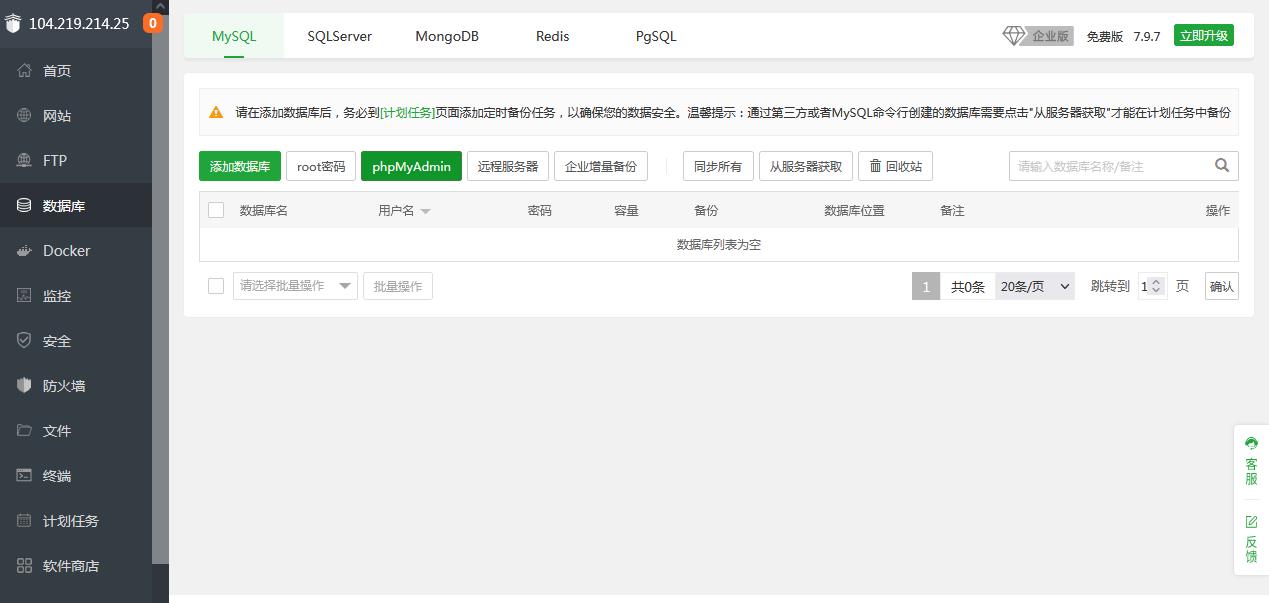1269x603 pixels.
Task: Select all databases with header checkbox
Action: click(216, 210)
